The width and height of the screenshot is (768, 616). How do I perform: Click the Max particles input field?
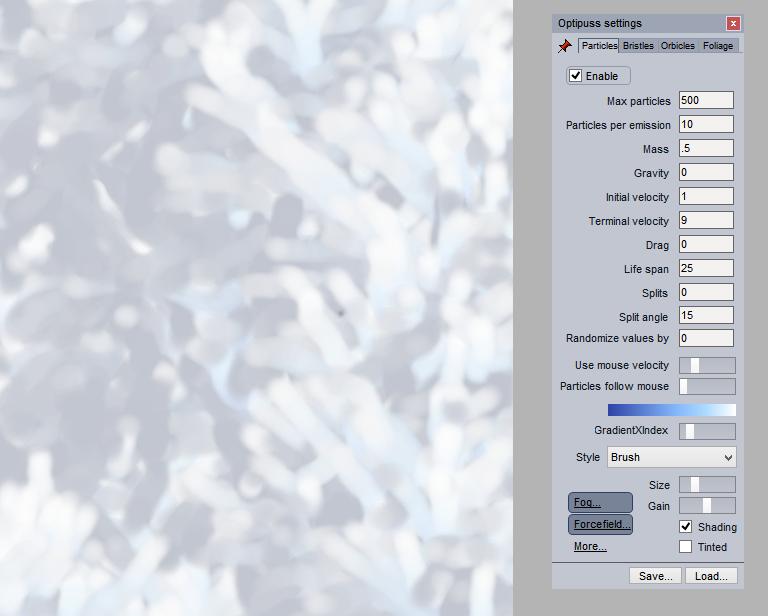[705, 100]
